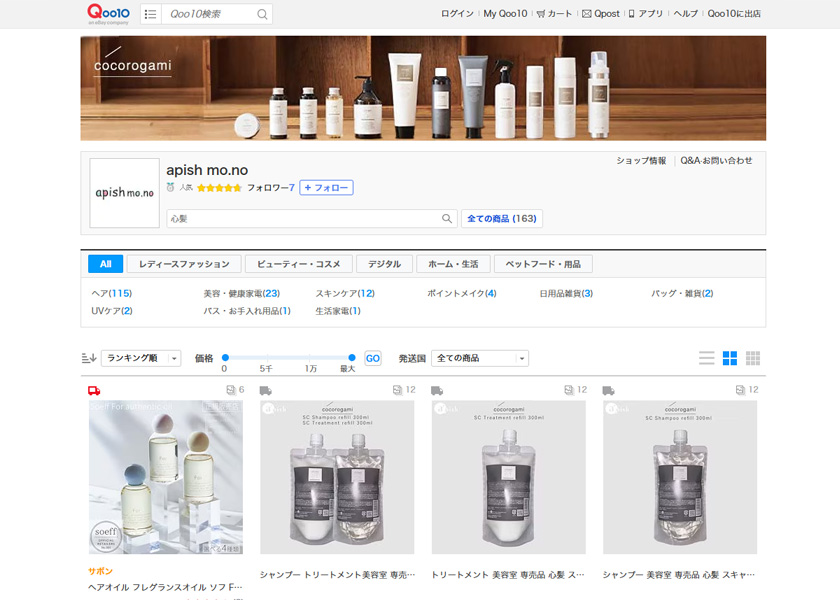
Task: Filter by ヘア(115) subcategory
Action: pyautogui.click(x=111, y=294)
